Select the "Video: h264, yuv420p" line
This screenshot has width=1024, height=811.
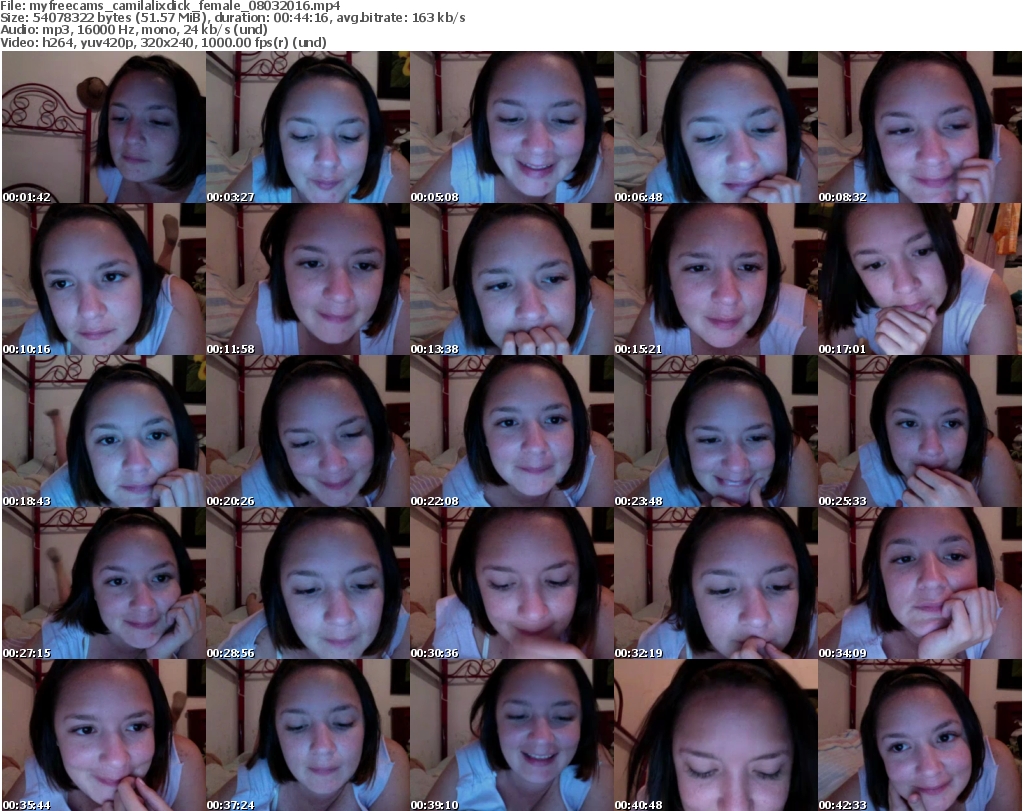coord(163,42)
